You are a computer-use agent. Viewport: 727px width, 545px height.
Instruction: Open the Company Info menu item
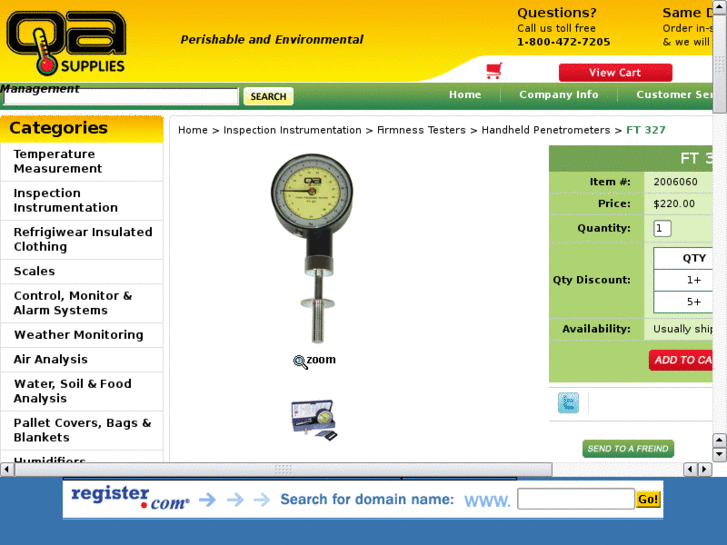[559, 95]
